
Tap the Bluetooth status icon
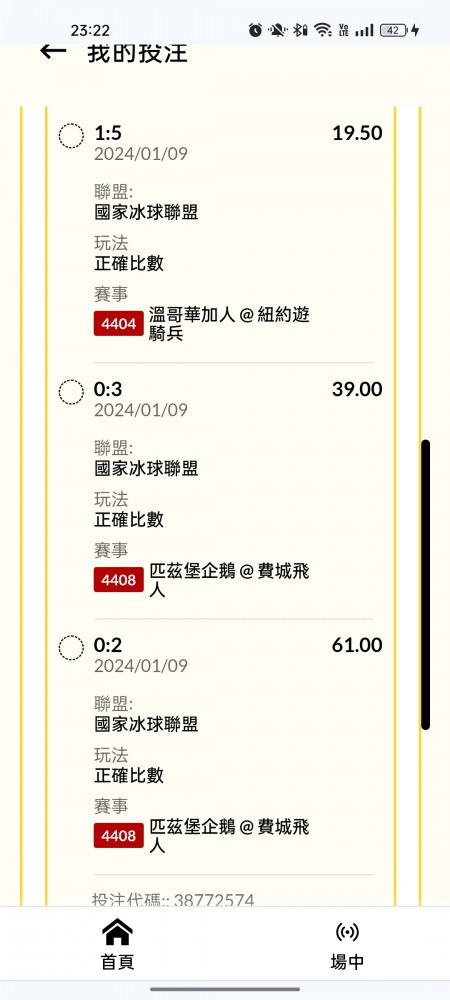pyautogui.click(x=300, y=30)
